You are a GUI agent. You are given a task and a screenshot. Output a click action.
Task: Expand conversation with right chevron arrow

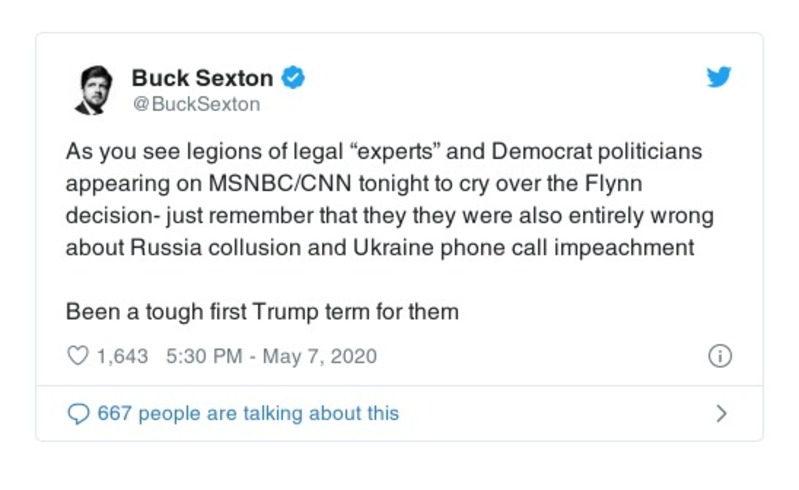pyautogui.click(x=721, y=413)
